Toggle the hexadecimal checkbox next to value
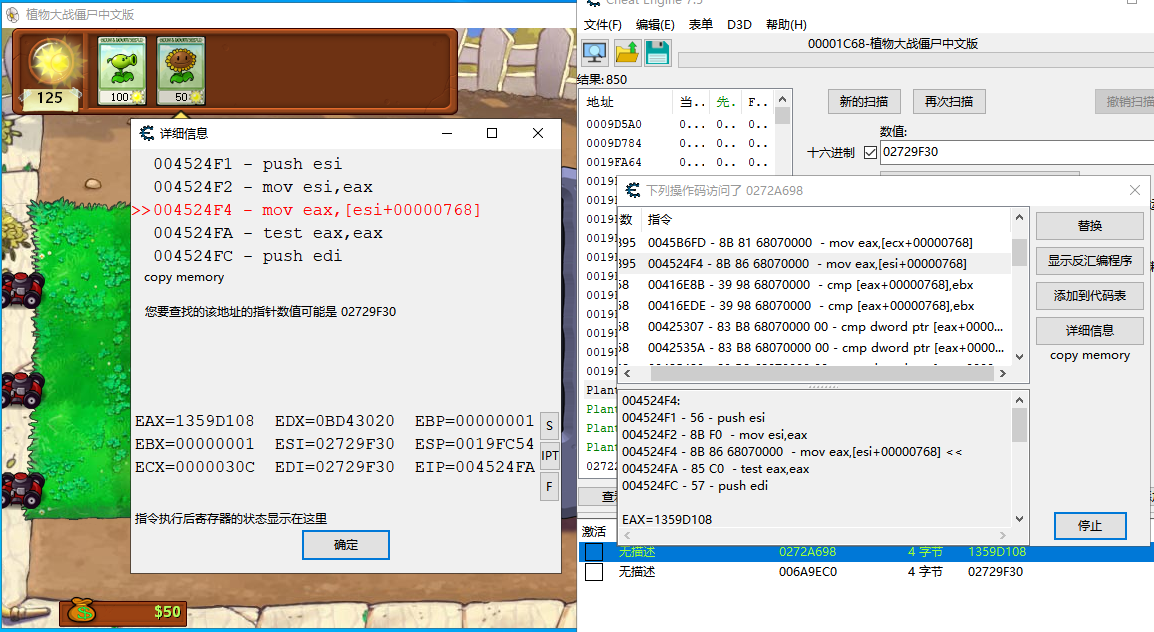 pos(869,153)
